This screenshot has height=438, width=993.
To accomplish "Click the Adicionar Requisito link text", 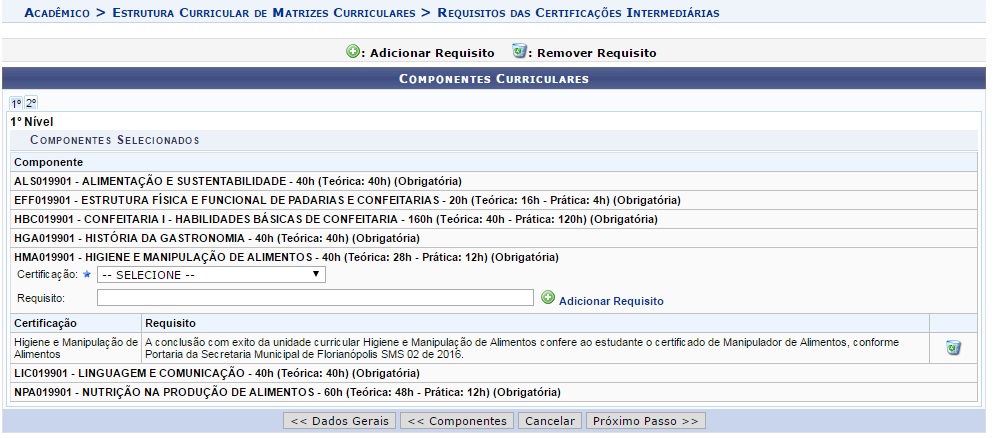I will pyautogui.click(x=610, y=301).
